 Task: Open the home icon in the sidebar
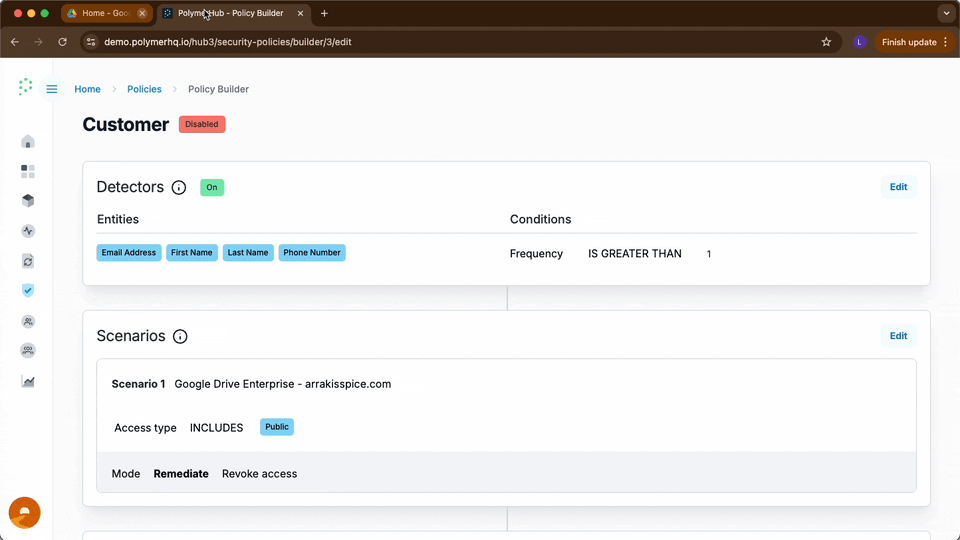[x=28, y=142]
